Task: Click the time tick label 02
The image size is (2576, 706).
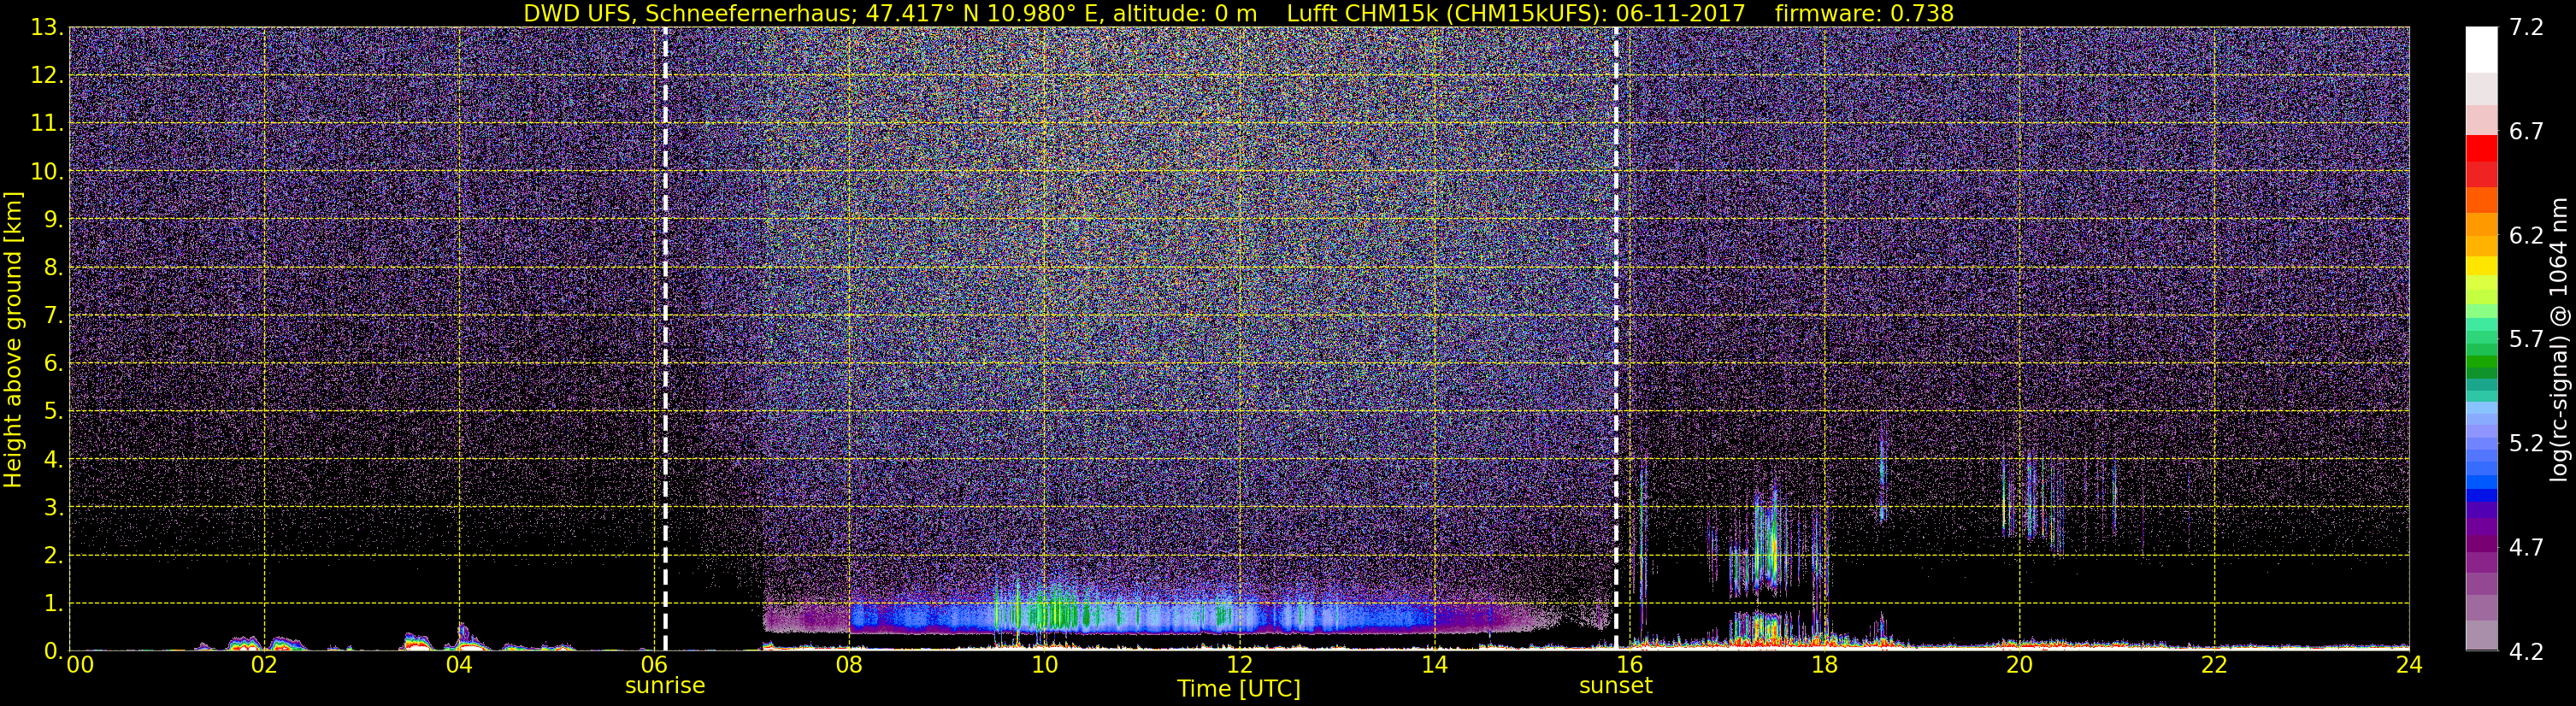Action: click(264, 665)
